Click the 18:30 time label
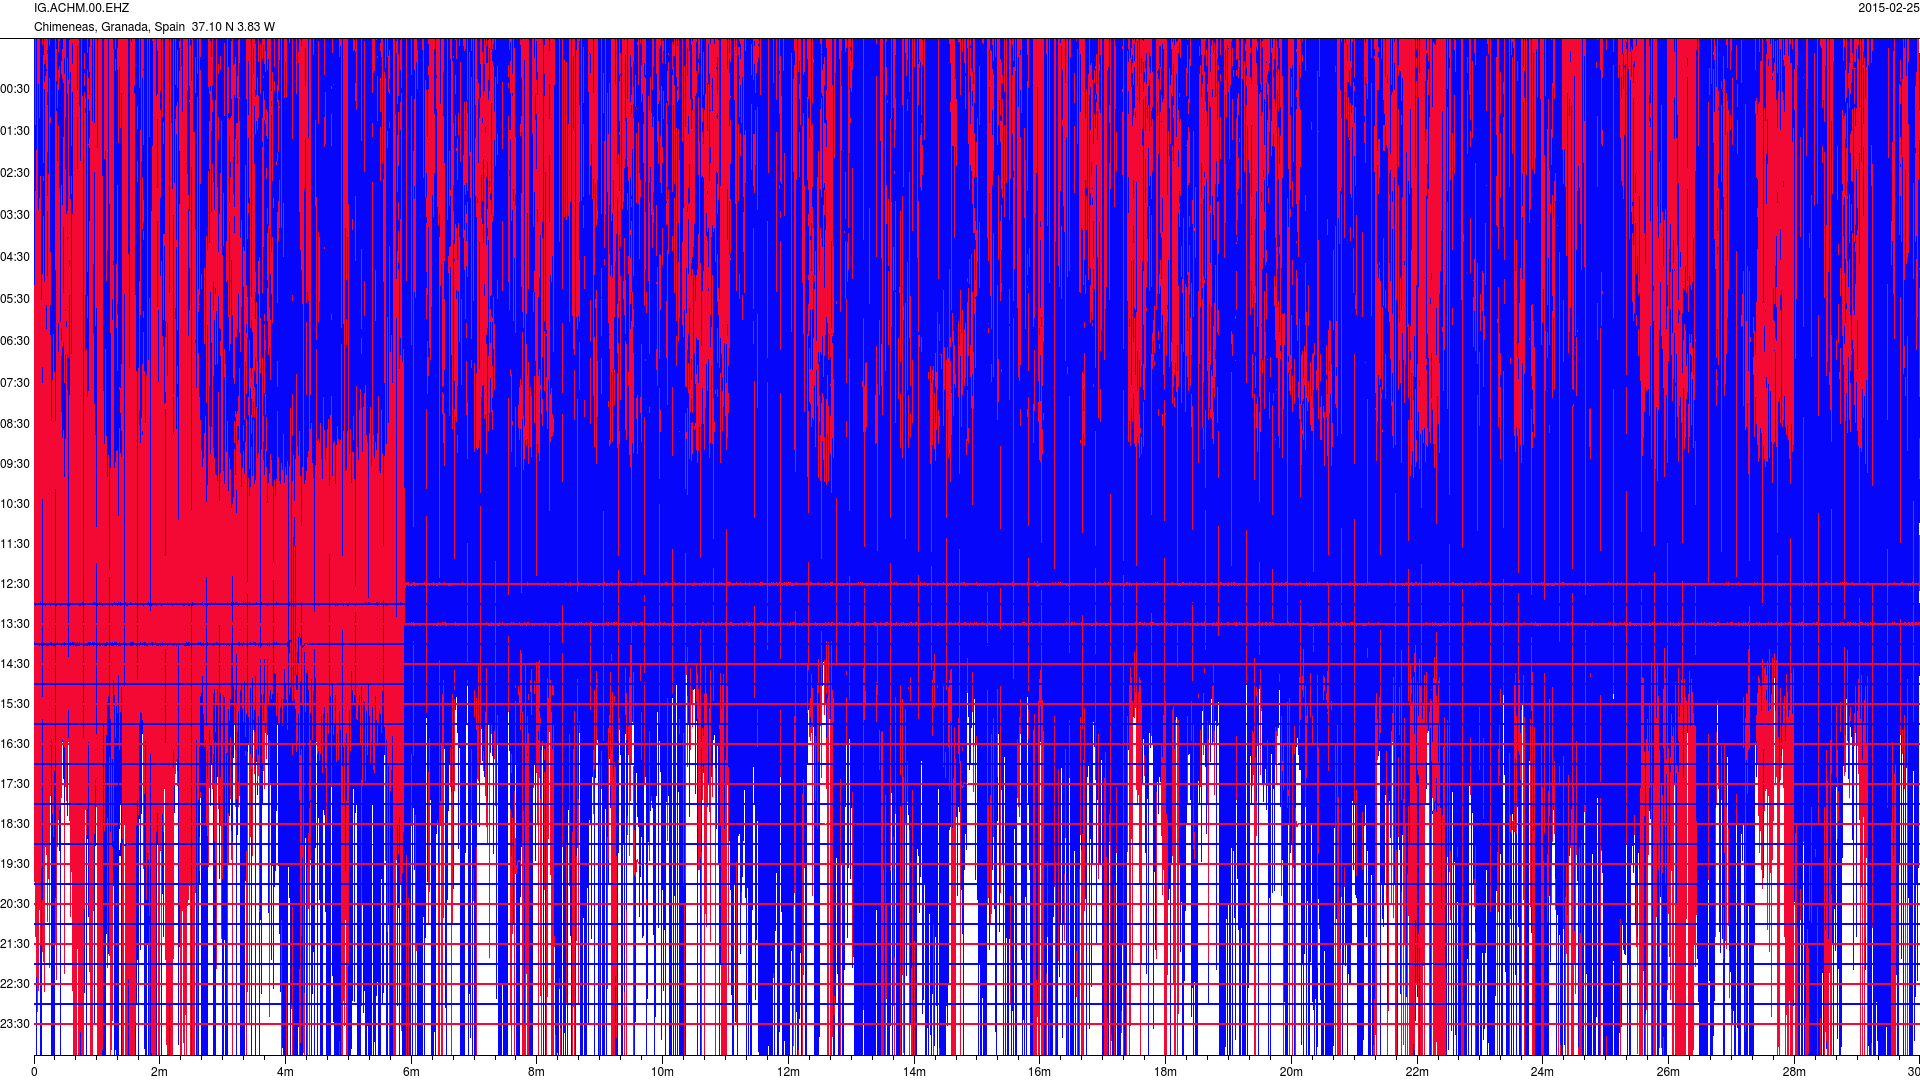 pyautogui.click(x=15, y=824)
